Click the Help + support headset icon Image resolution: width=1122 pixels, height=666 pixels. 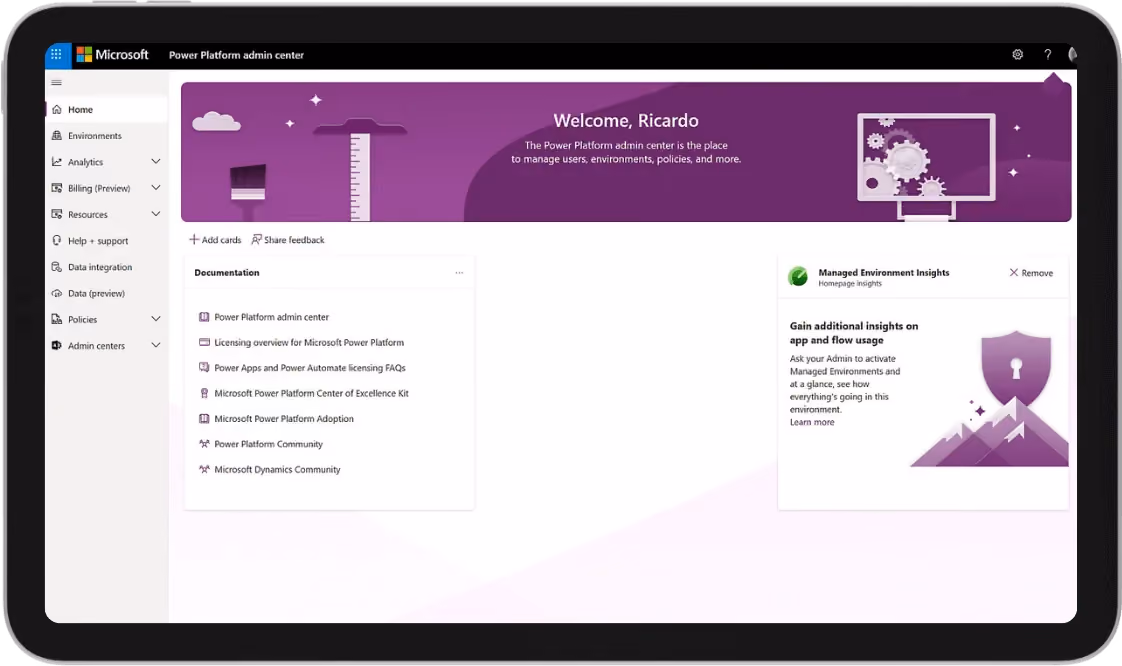point(57,240)
